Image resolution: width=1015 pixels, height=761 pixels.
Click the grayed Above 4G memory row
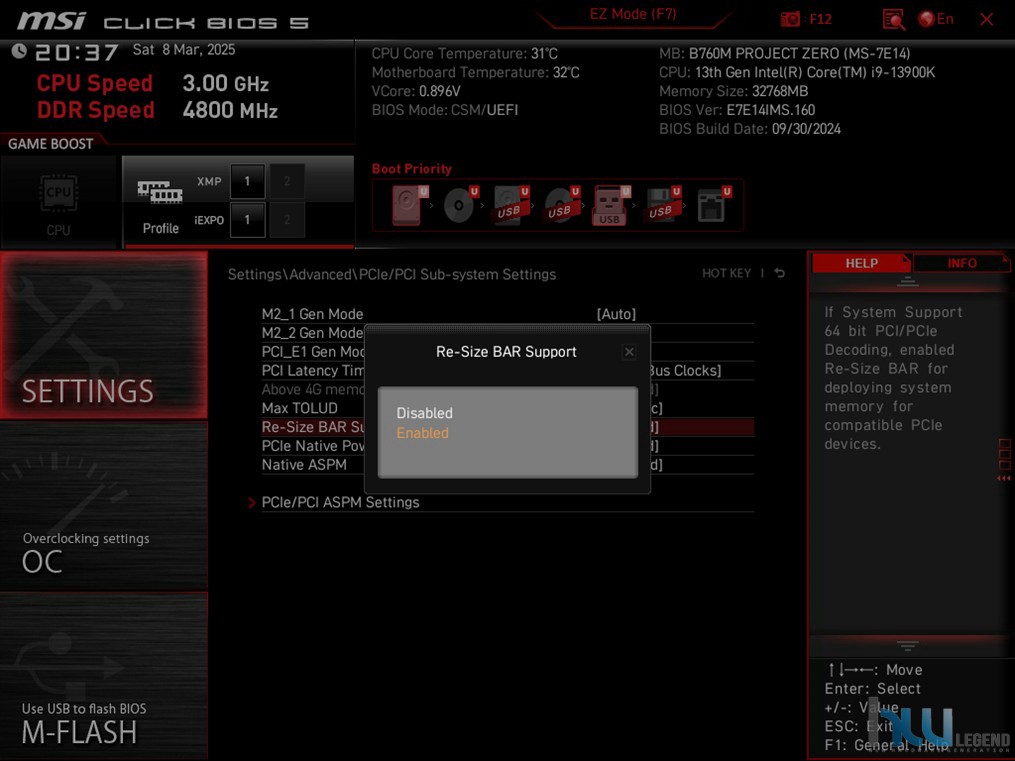(313, 390)
